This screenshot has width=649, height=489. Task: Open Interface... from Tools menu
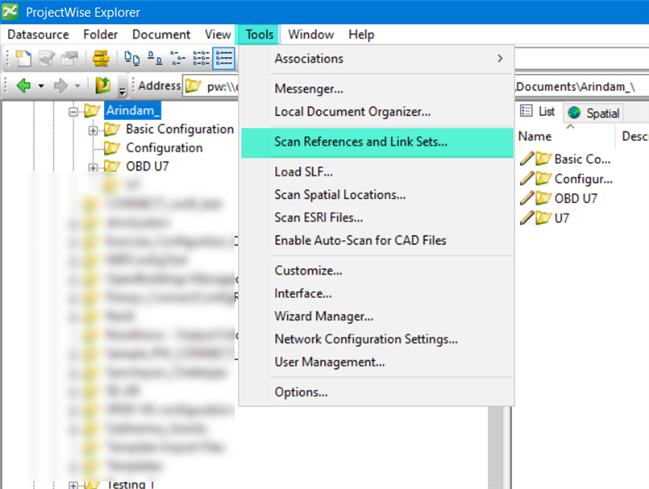377,293
